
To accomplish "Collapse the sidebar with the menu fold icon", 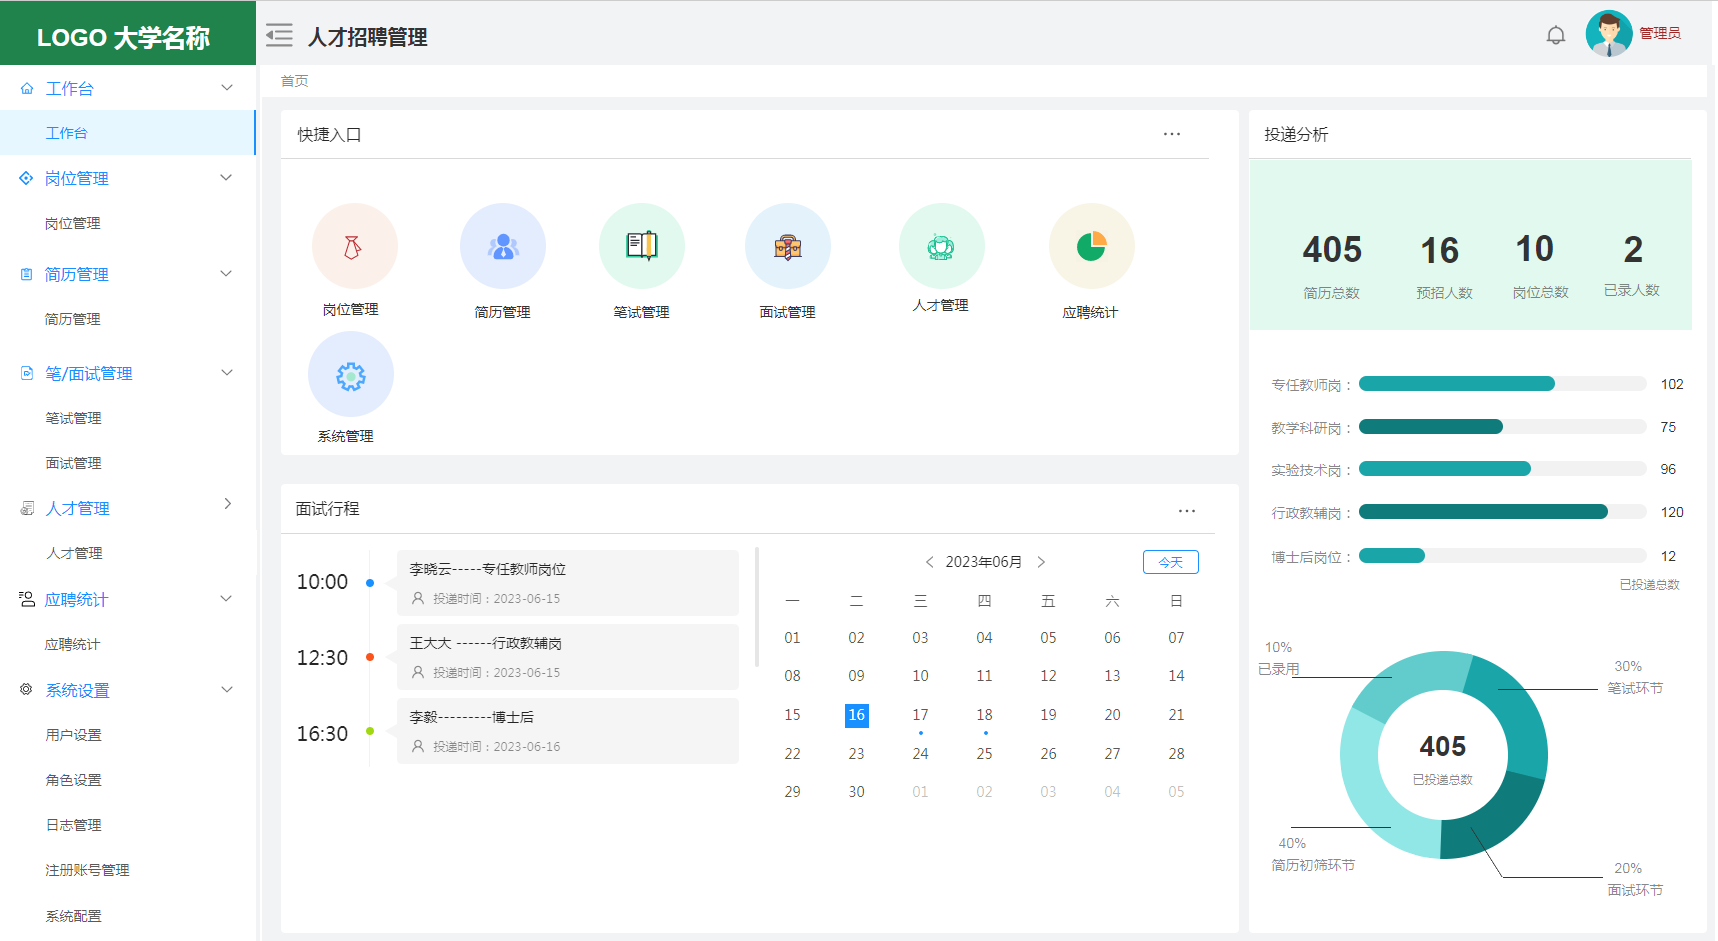I will [279, 36].
